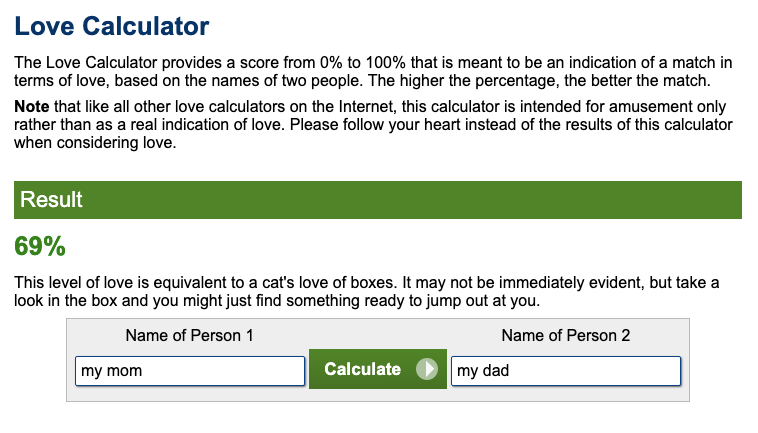Click the green 'Result' header bar
Viewport: 758px width, 433px height.
click(x=378, y=200)
